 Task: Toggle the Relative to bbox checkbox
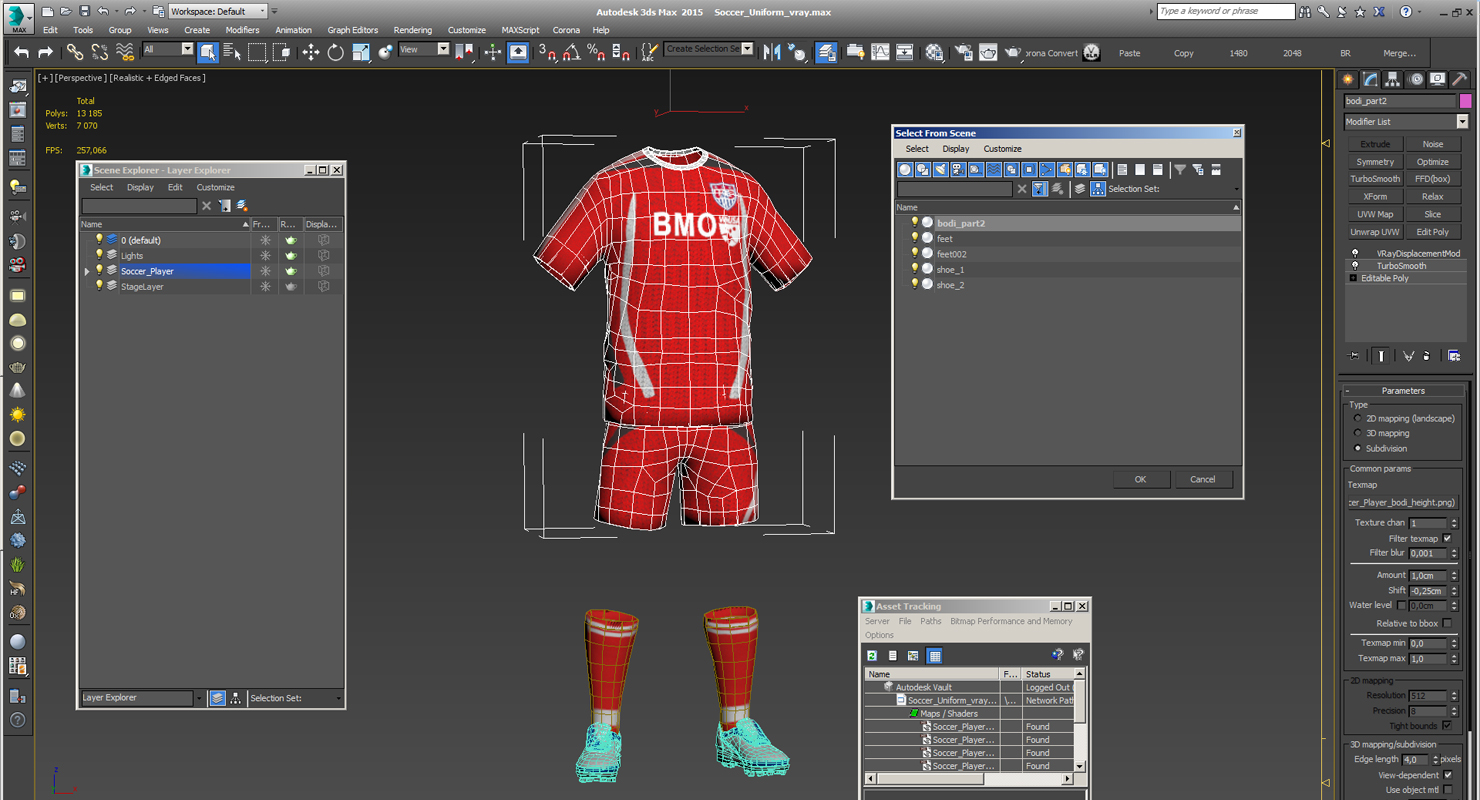click(x=1447, y=623)
